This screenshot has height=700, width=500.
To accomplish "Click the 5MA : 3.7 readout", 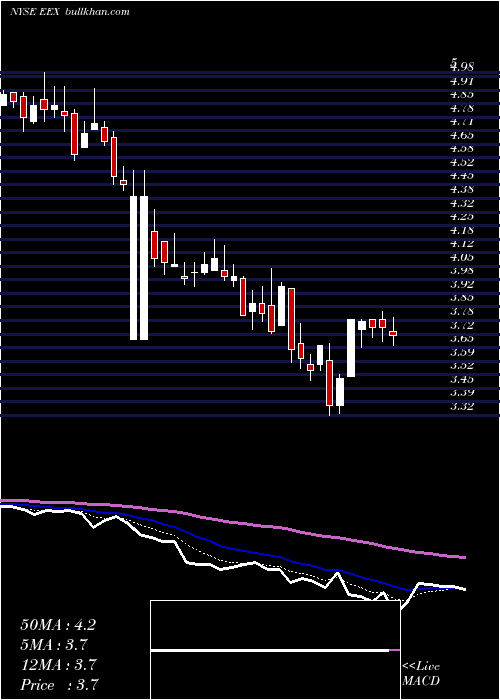I will point(54,645).
